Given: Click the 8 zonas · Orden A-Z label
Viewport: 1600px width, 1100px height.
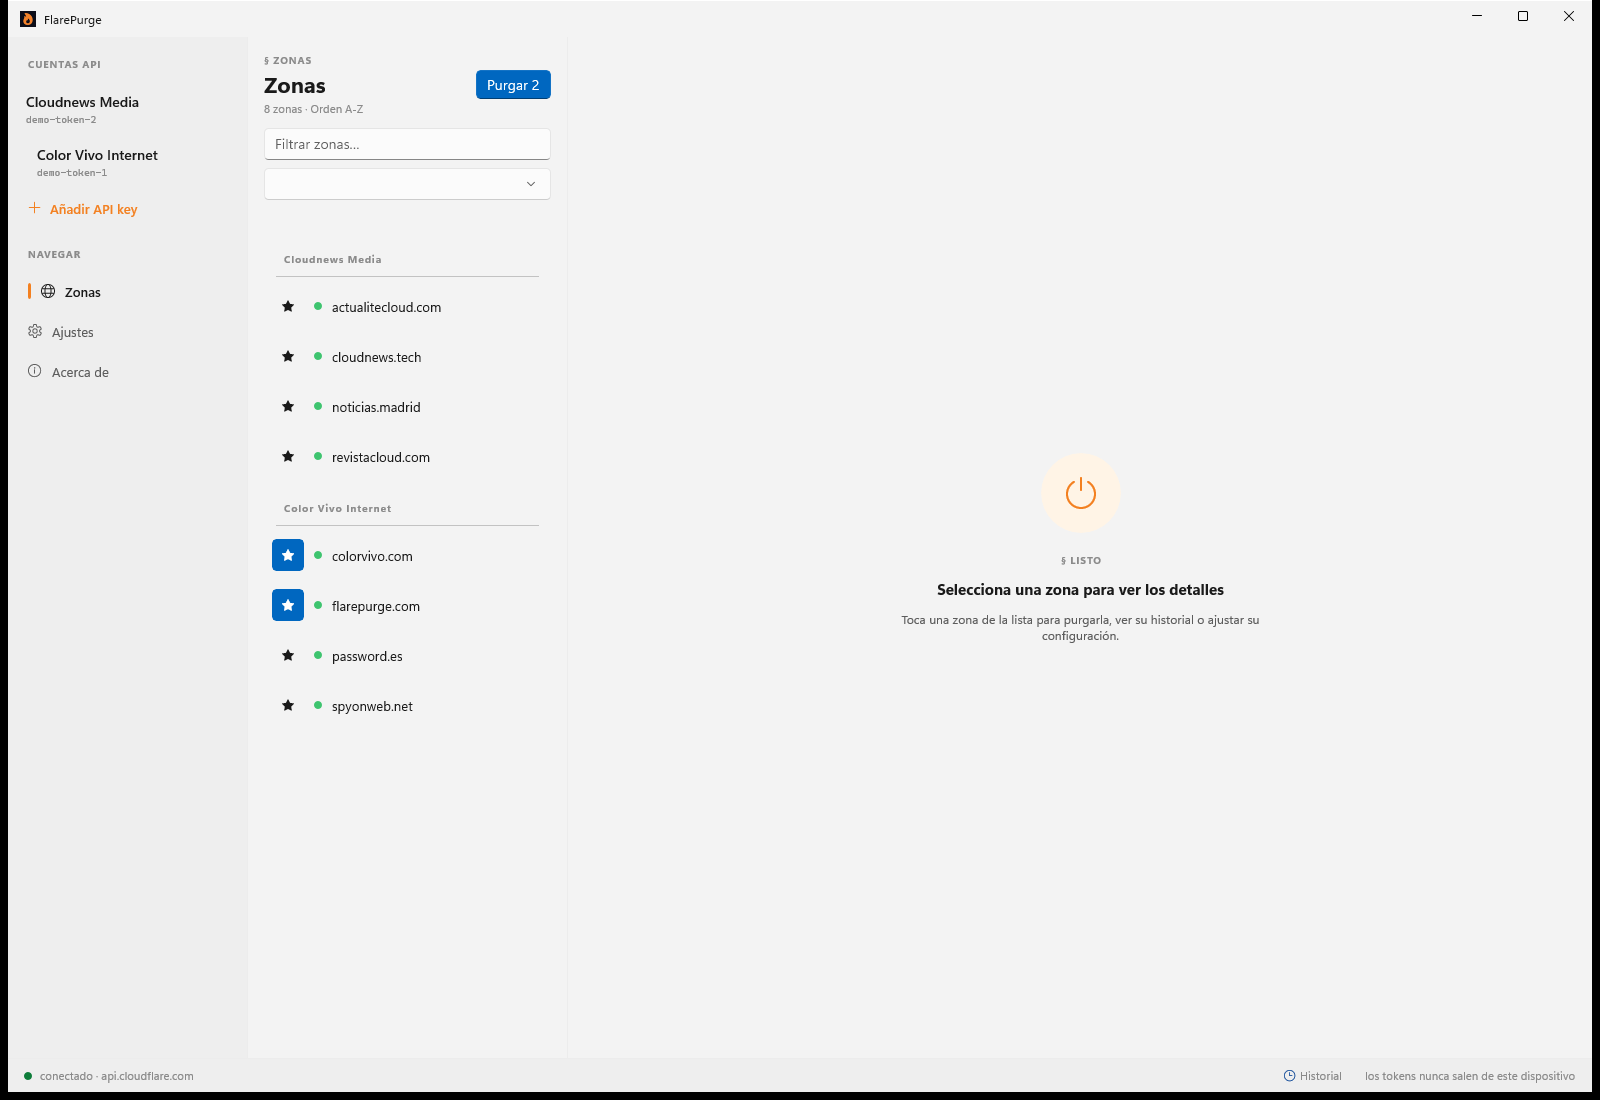Looking at the screenshot, I should [x=314, y=109].
